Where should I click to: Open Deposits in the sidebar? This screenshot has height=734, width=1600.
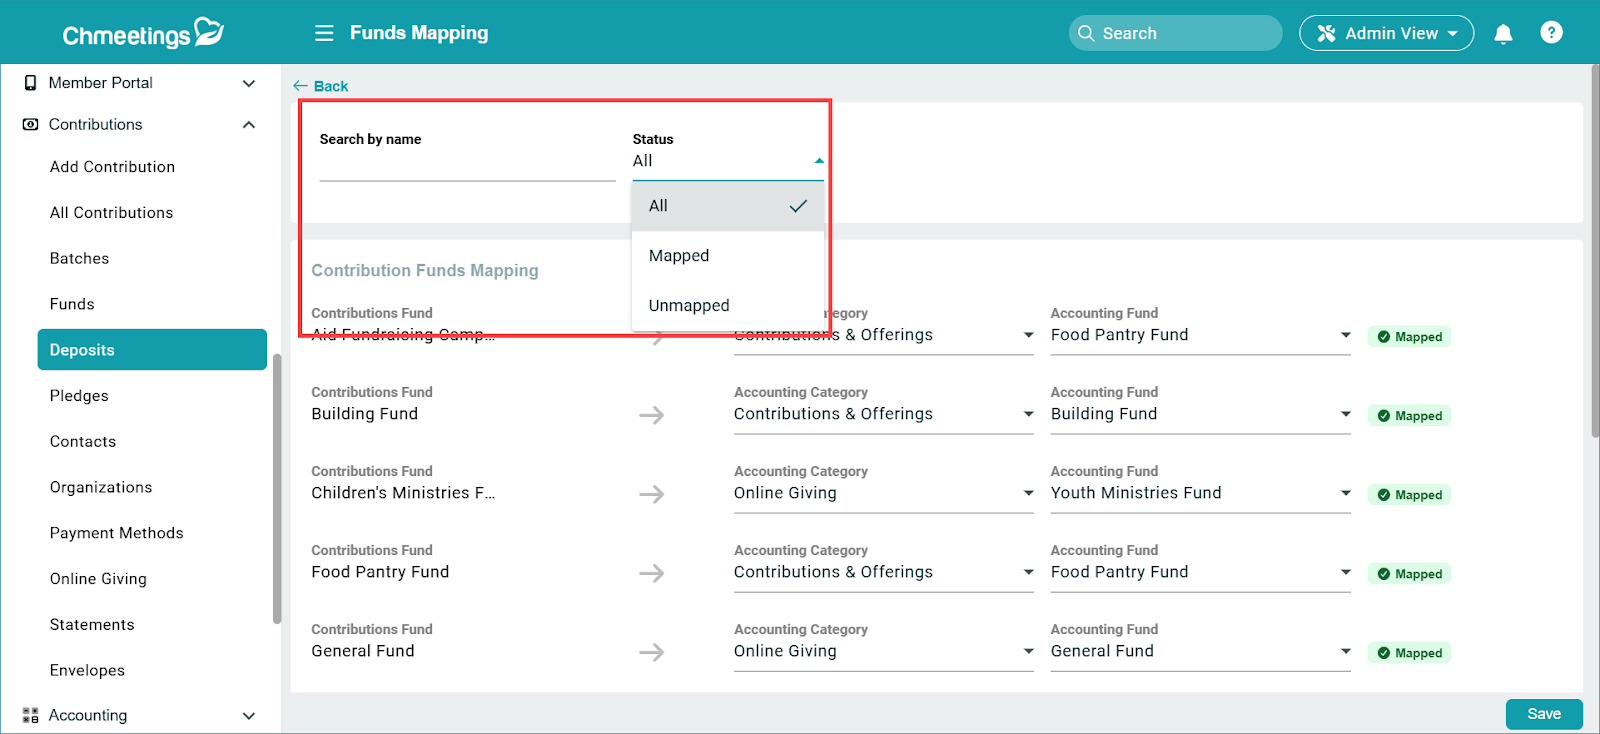click(x=152, y=350)
